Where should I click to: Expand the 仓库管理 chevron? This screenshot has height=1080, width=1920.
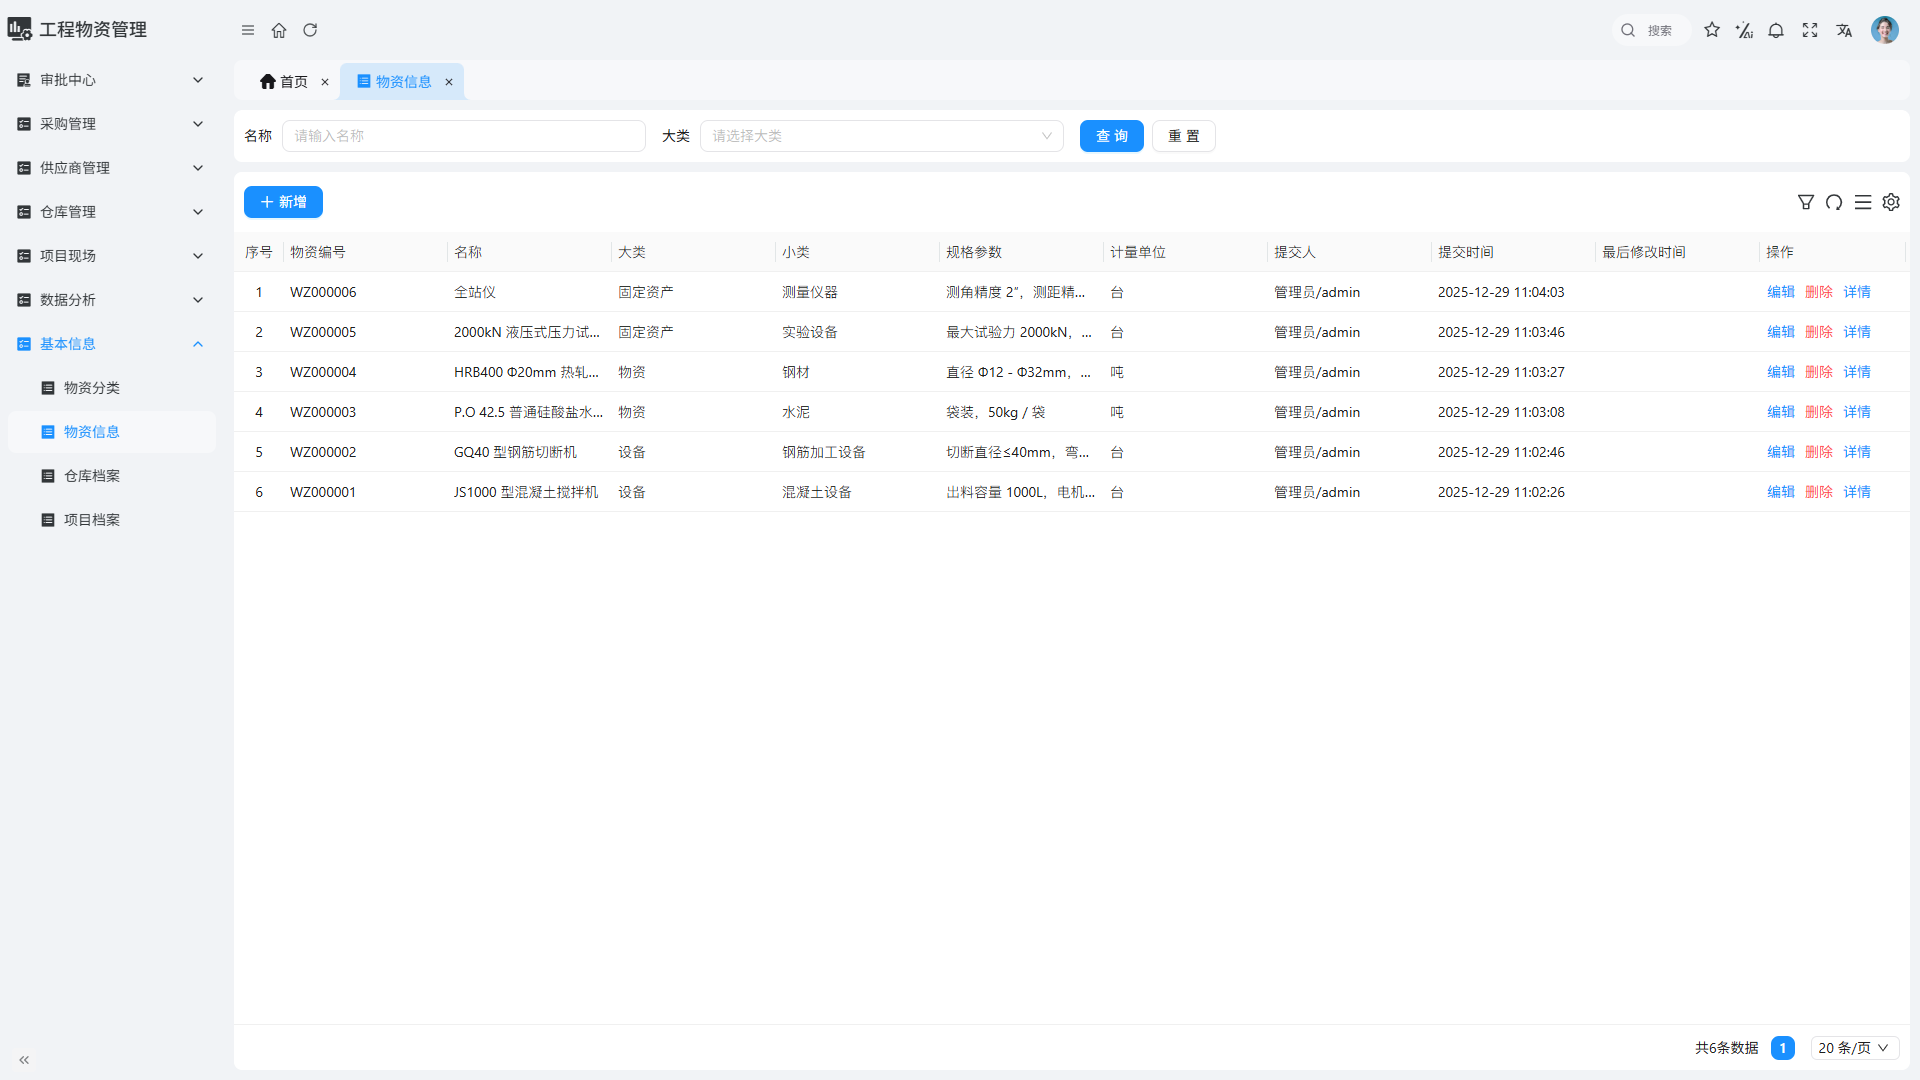(x=198, y=212)
